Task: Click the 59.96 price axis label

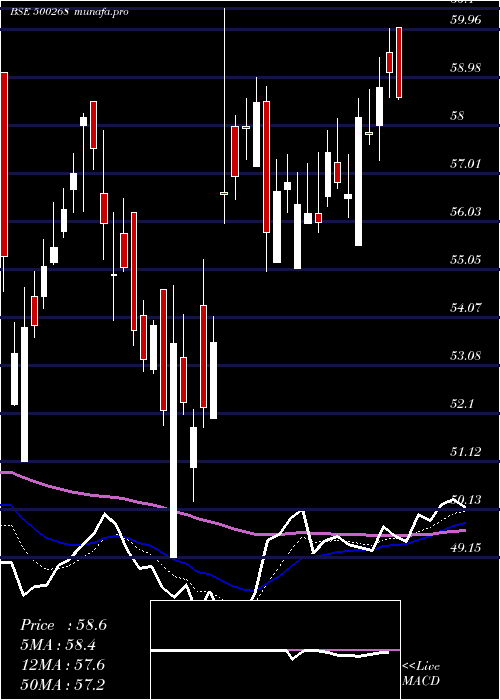Action: [x=466, y=20]
